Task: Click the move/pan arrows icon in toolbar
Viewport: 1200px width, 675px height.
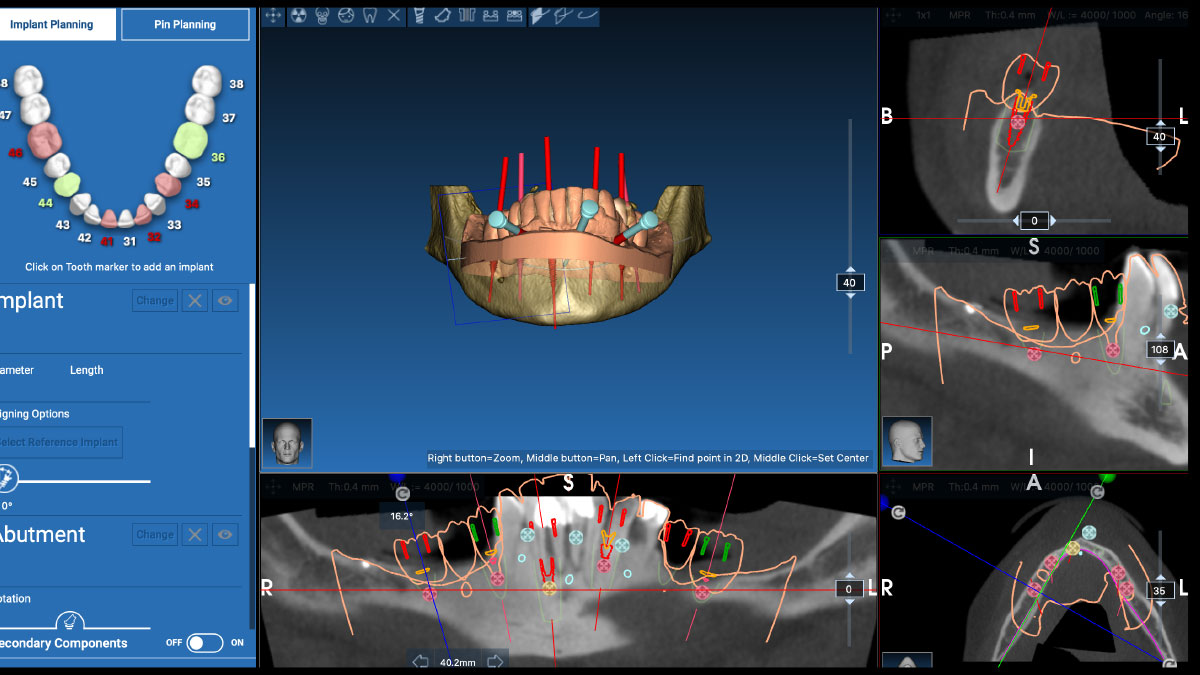Action: pyautogui.click(x=273, y=16)
